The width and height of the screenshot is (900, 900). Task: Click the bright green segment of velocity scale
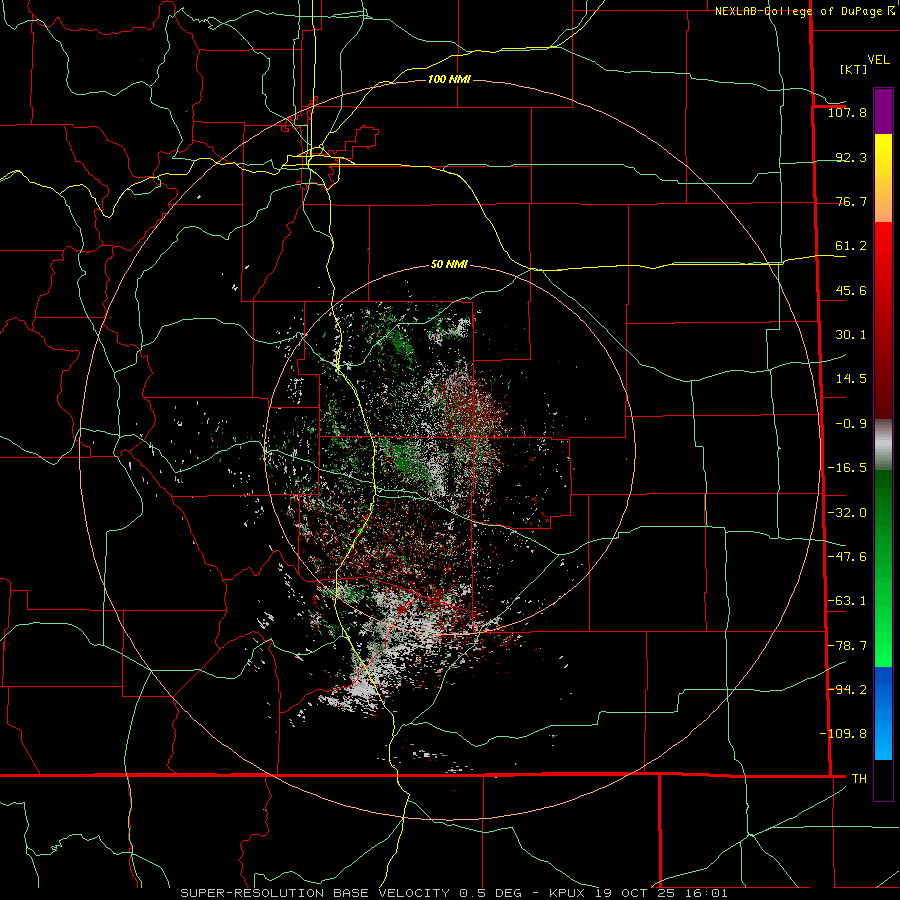883,569
